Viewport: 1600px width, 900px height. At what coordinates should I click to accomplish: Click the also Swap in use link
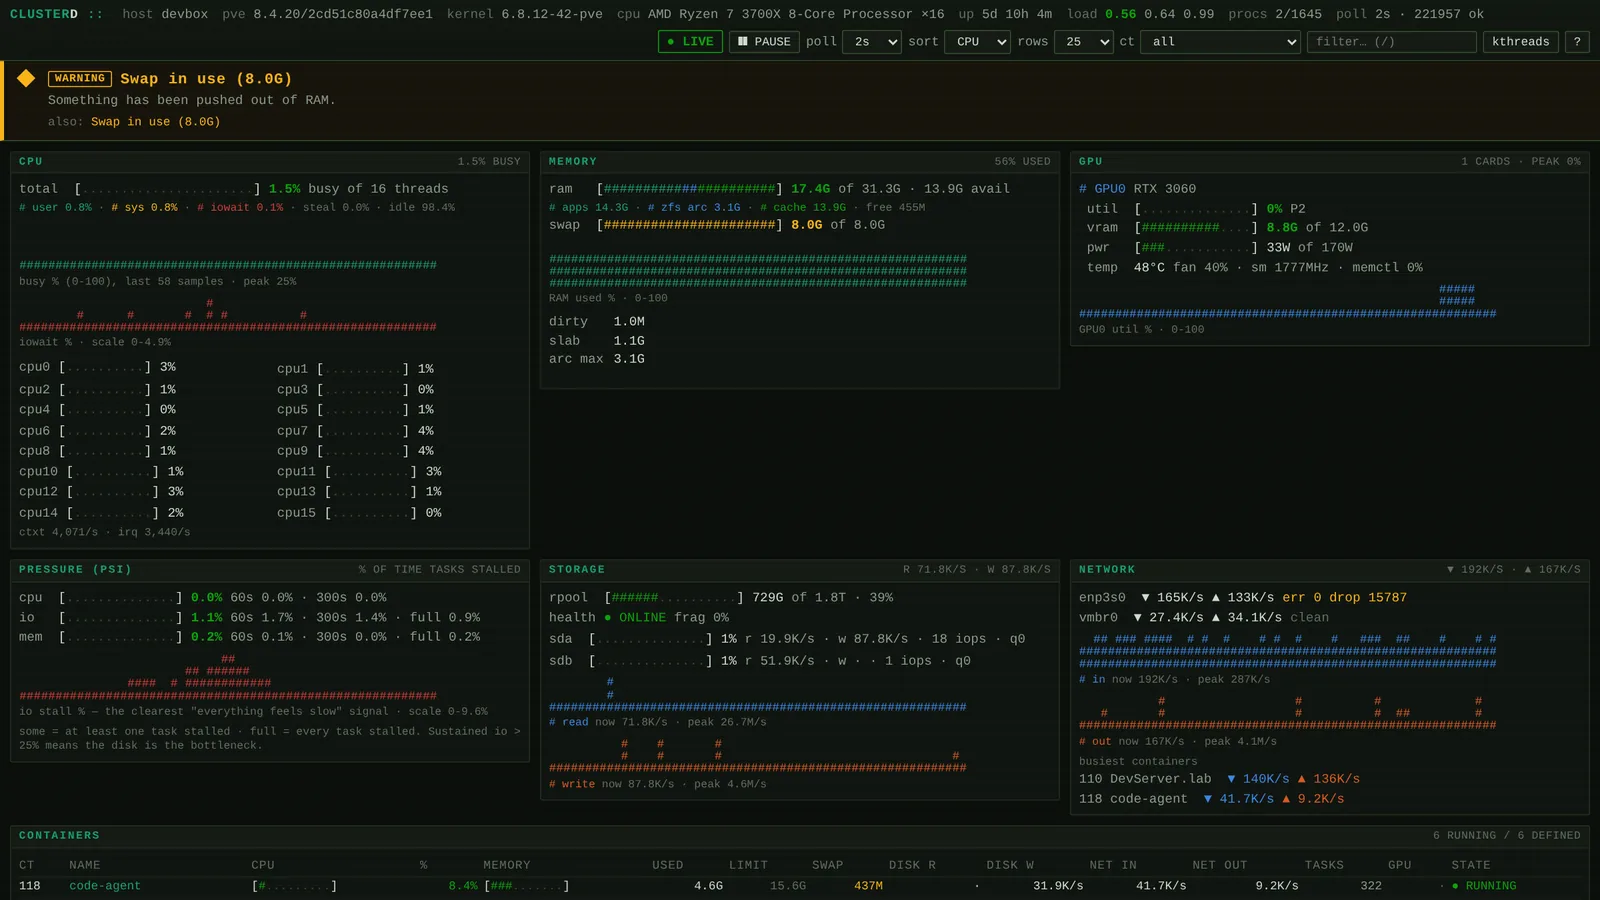coord(155,122)
